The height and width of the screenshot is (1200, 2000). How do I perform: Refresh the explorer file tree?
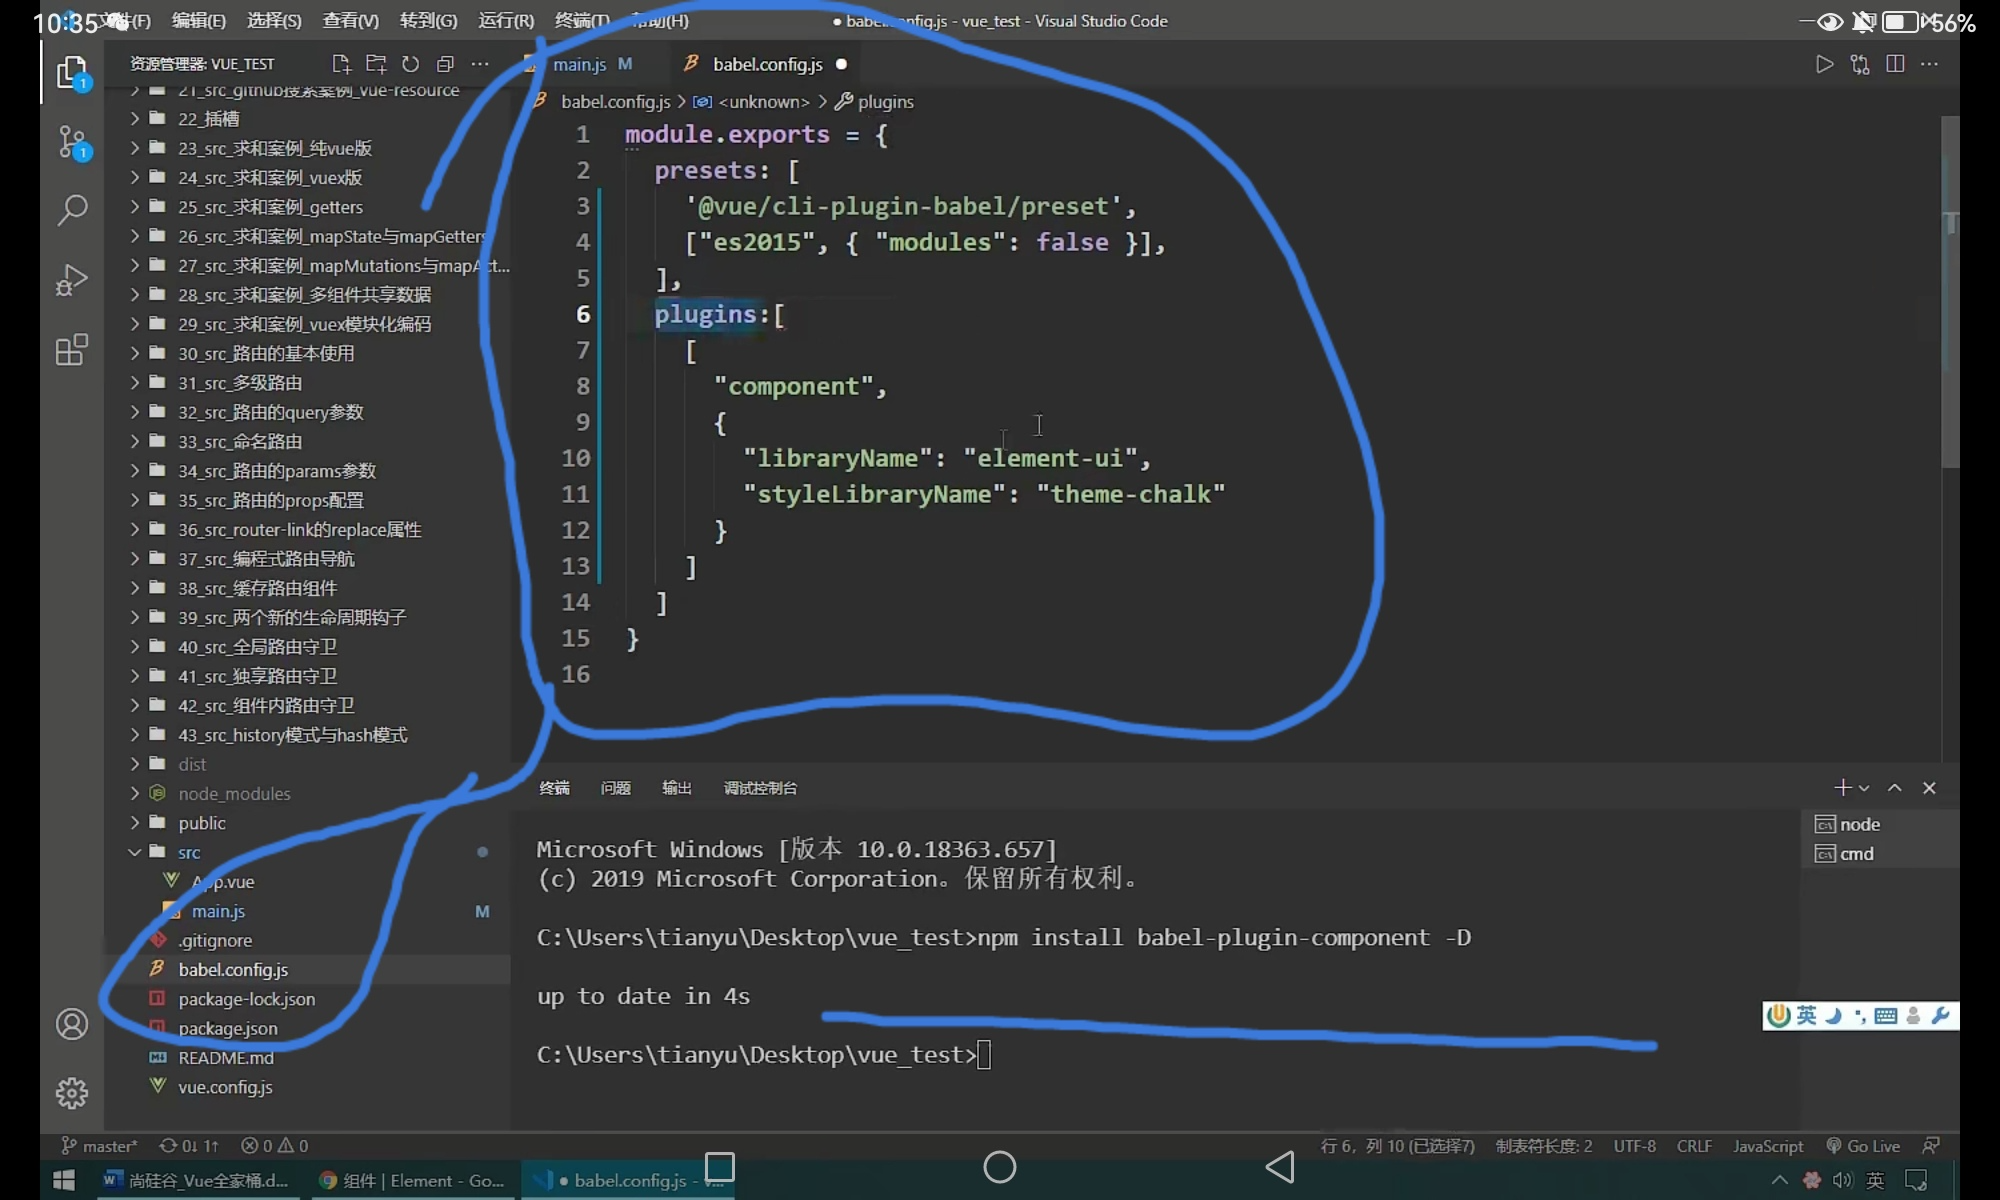point(410,64)
